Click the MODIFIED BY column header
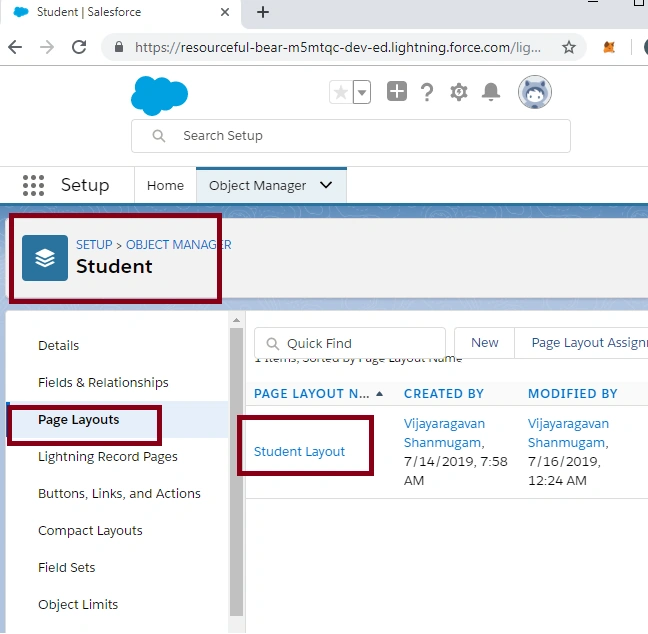This screenshot has height=634, width=648. pos(573,393)
